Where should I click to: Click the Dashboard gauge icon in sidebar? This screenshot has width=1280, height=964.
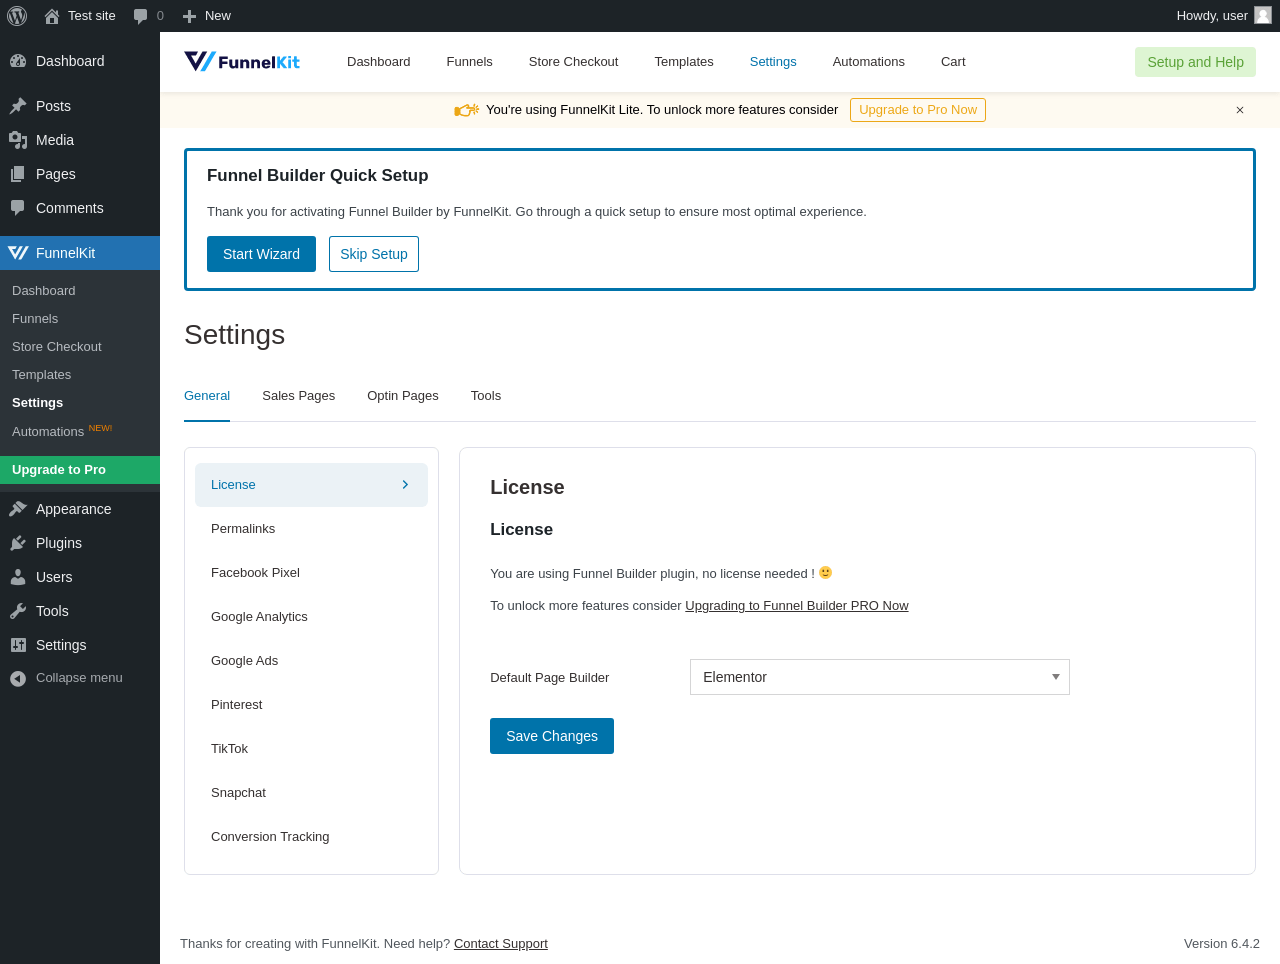(x=18, y=61)
